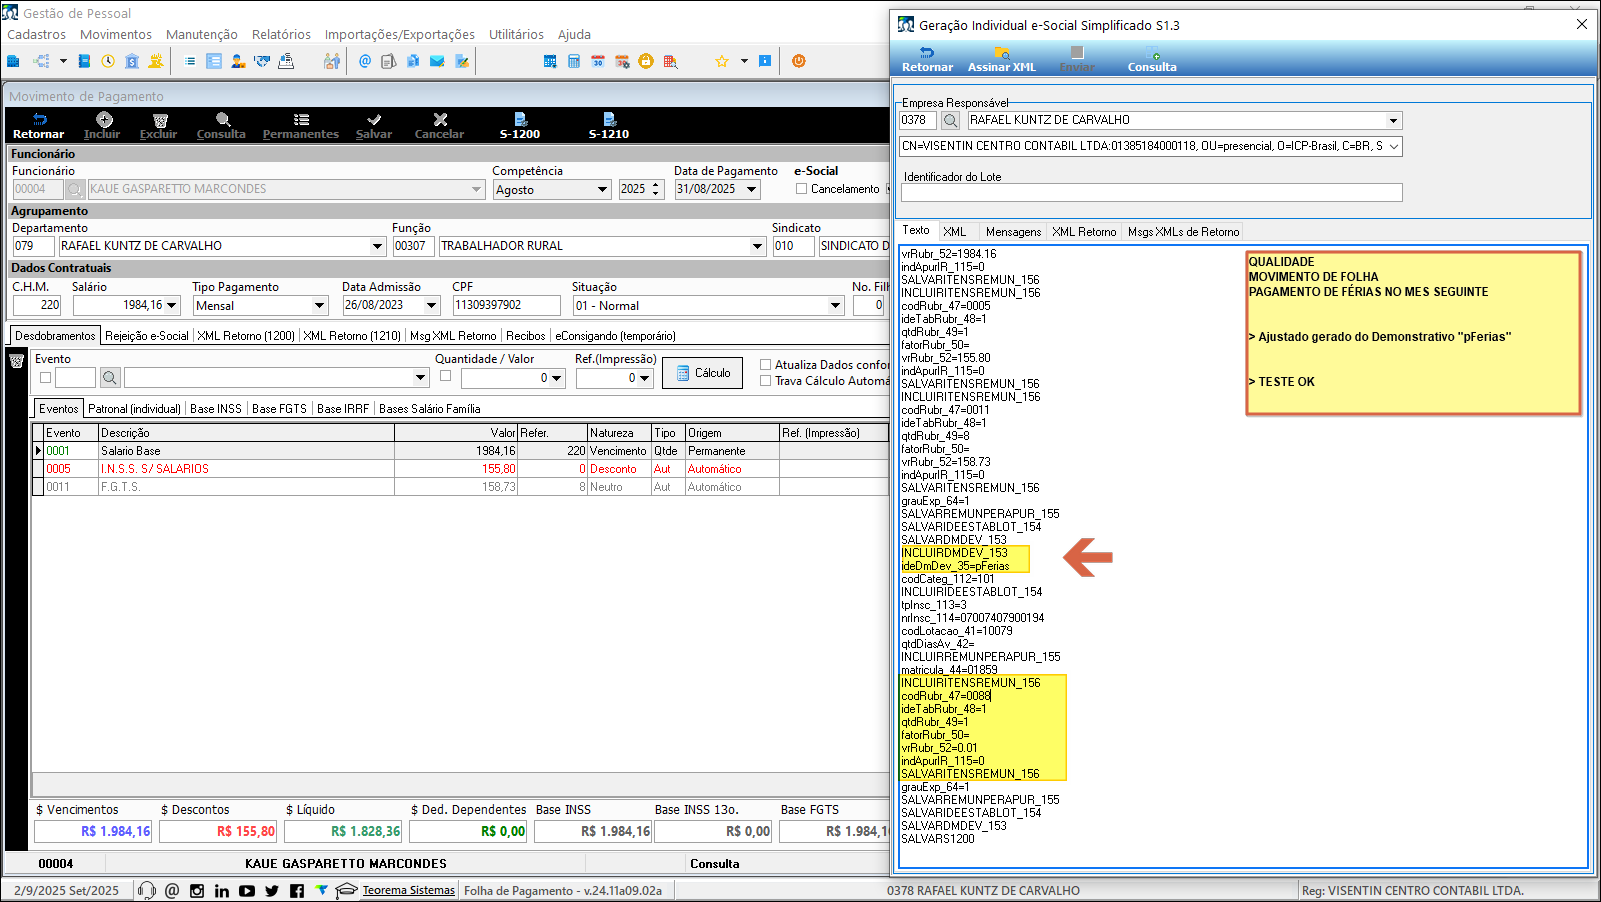Click Retornar in Movimento de Pagamento toolbar
The width and height of the screenshot is (1601, 902).
[39, 125]
